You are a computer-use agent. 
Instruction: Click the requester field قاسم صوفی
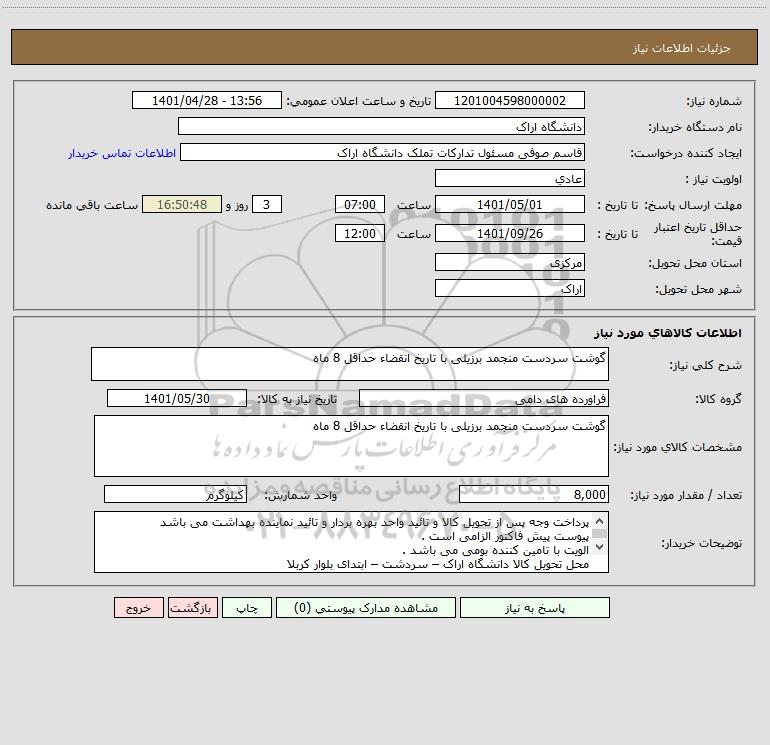point(383,152)
